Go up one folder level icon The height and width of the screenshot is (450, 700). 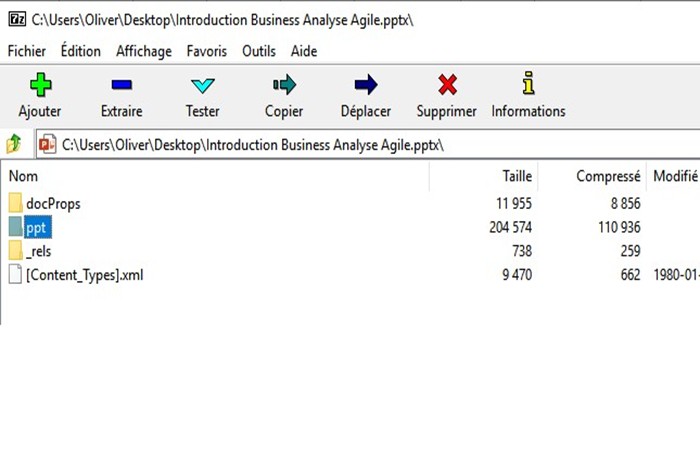point(14,144)
